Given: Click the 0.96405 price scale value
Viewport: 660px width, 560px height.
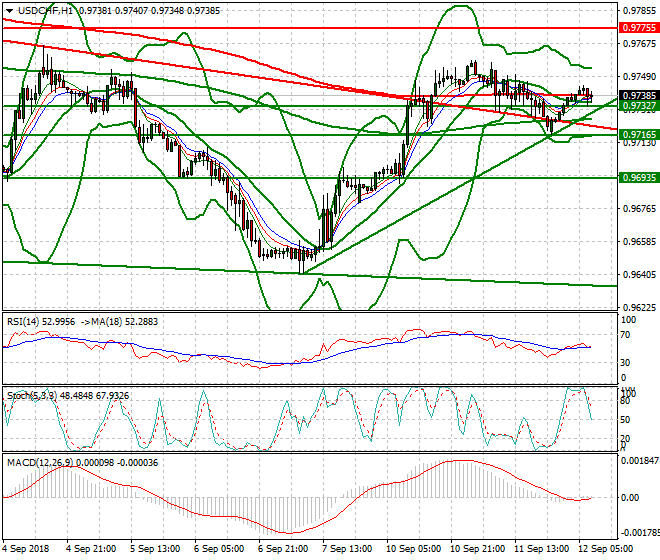Looking at the screenshot, I should click(640, 275).
